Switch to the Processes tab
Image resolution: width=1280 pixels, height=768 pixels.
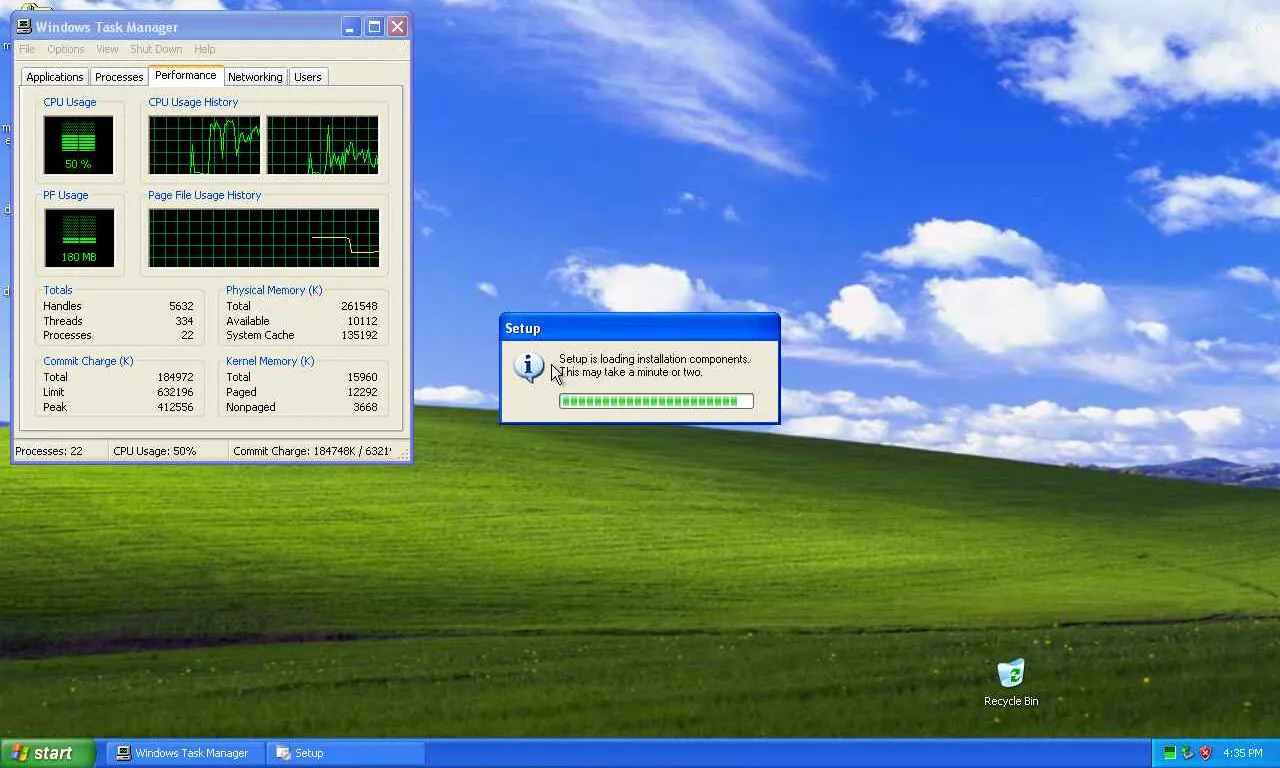pyautogui.click(x=119, y=77)
